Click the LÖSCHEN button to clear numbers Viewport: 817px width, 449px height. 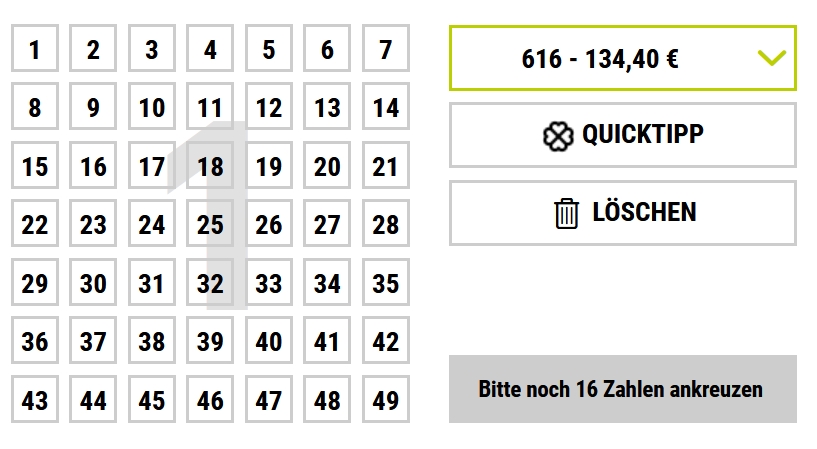pos(623,213)
